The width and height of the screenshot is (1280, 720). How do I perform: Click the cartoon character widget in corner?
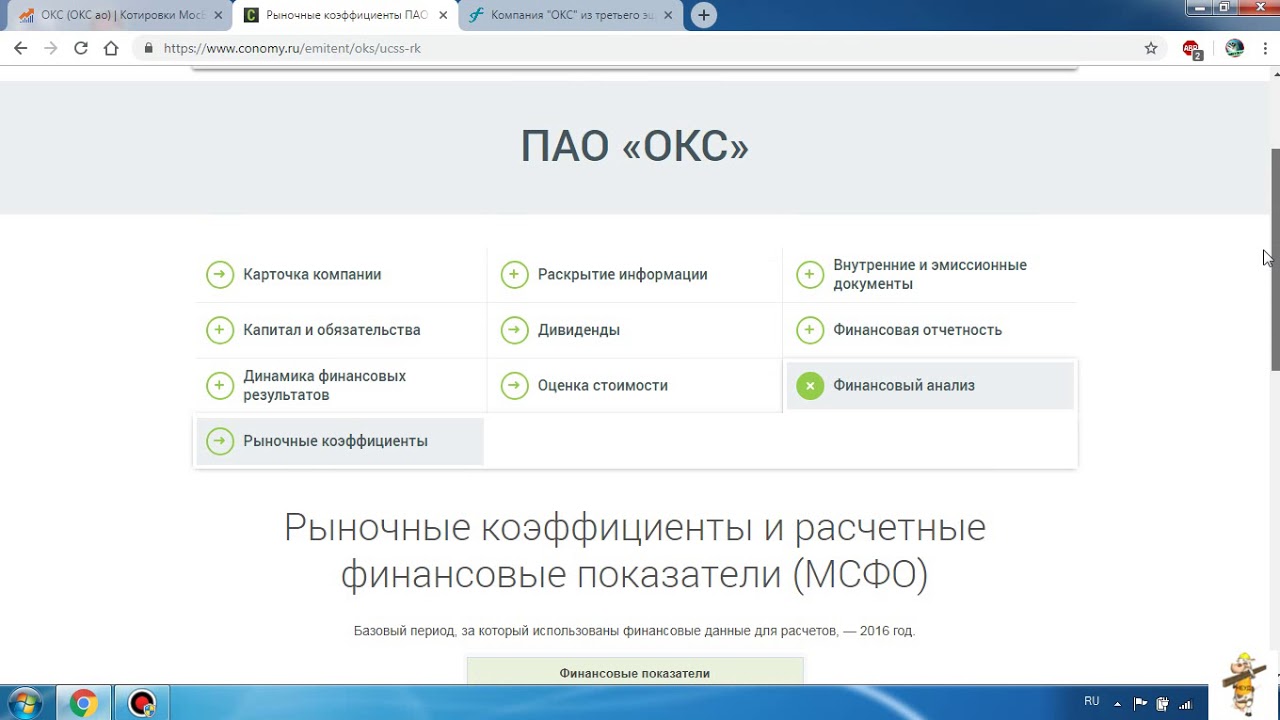pyautogui.click(x=1245, y=683)
